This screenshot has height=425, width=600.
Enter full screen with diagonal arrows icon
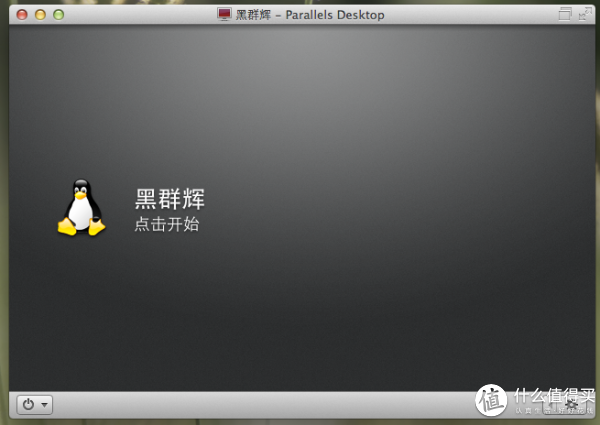tap(585, 14)
